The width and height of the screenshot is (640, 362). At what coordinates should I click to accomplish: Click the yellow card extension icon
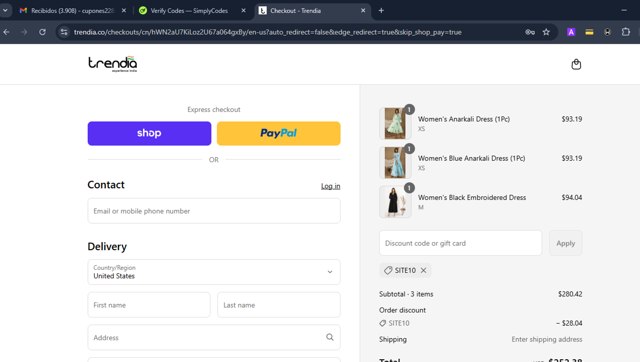click(x=589, y=32)
